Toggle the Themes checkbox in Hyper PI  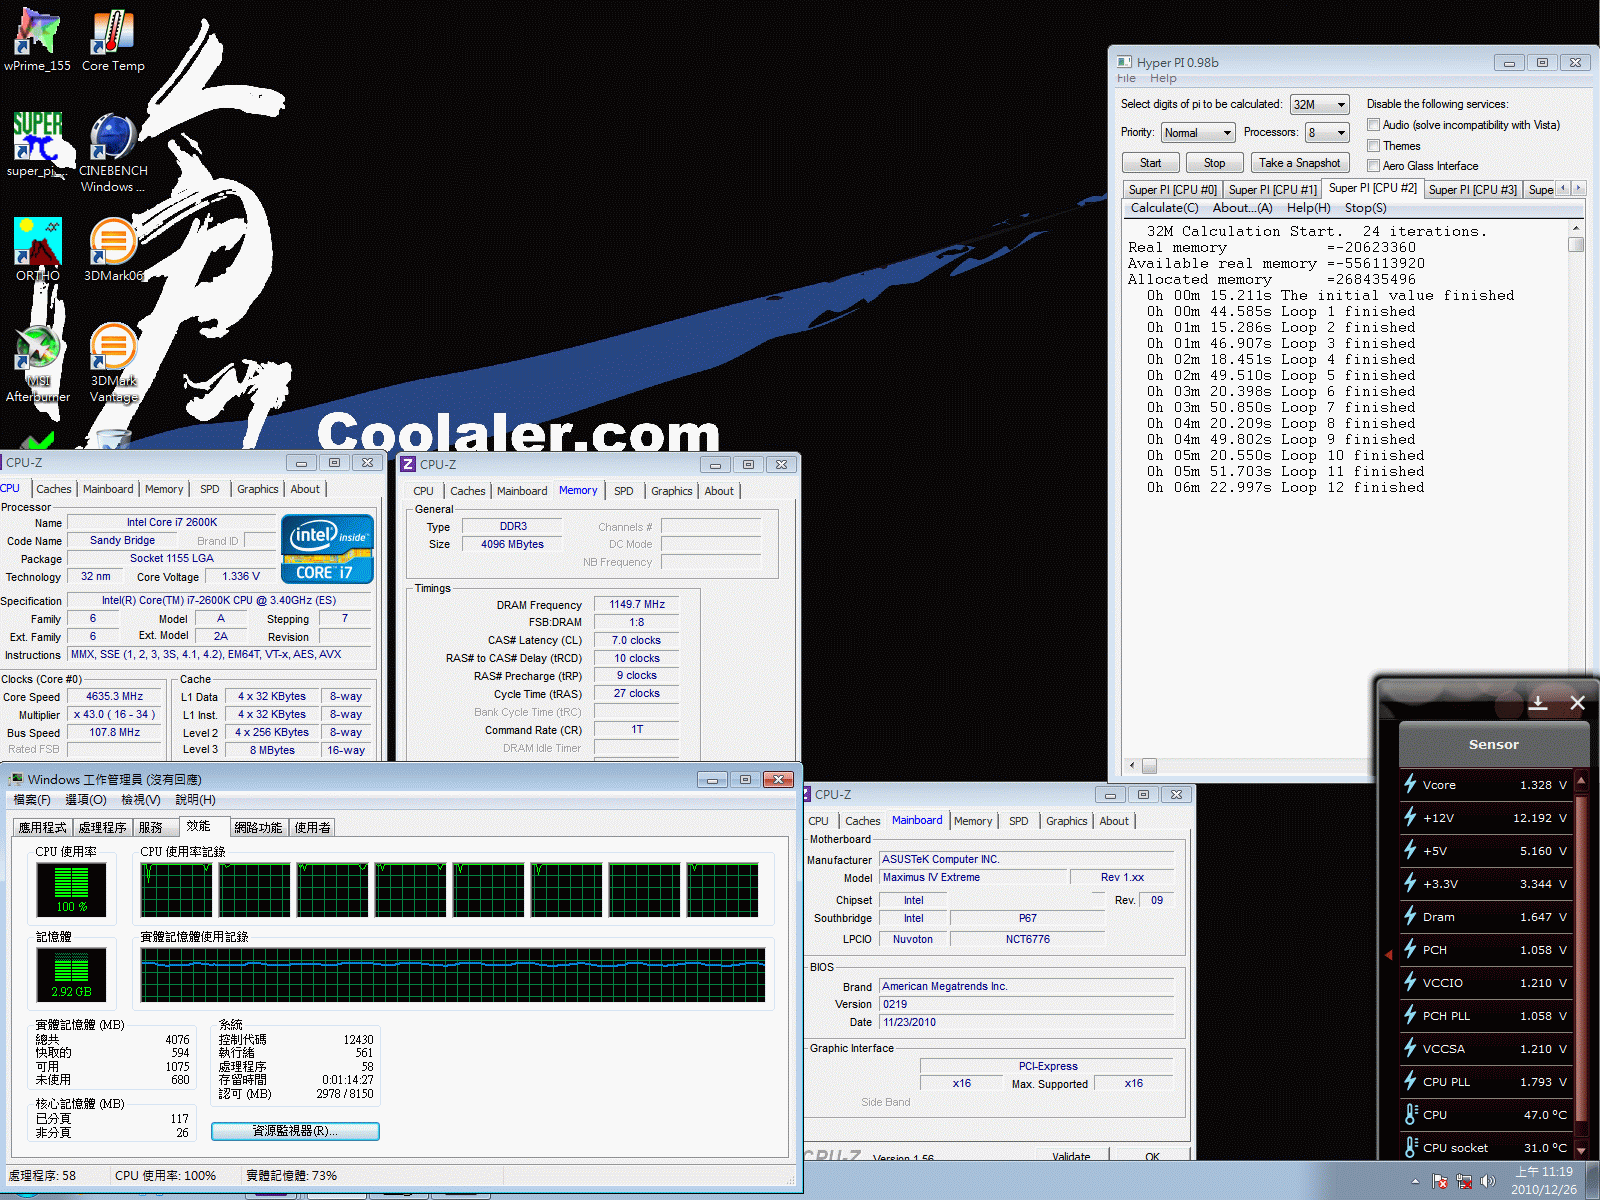1373,146
